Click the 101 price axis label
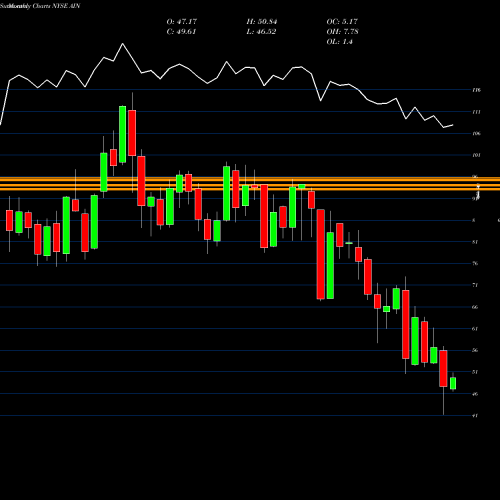500x500 pixels. pyautogui.click(x=476, y=155)
